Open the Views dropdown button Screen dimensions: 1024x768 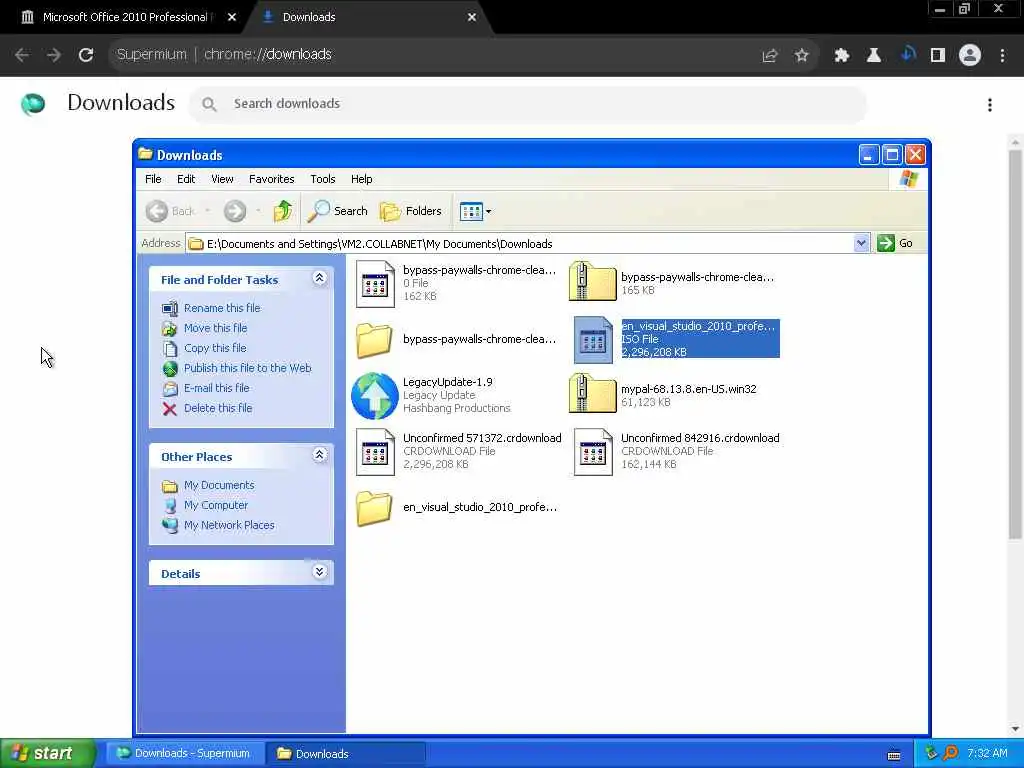click(475, 211)
